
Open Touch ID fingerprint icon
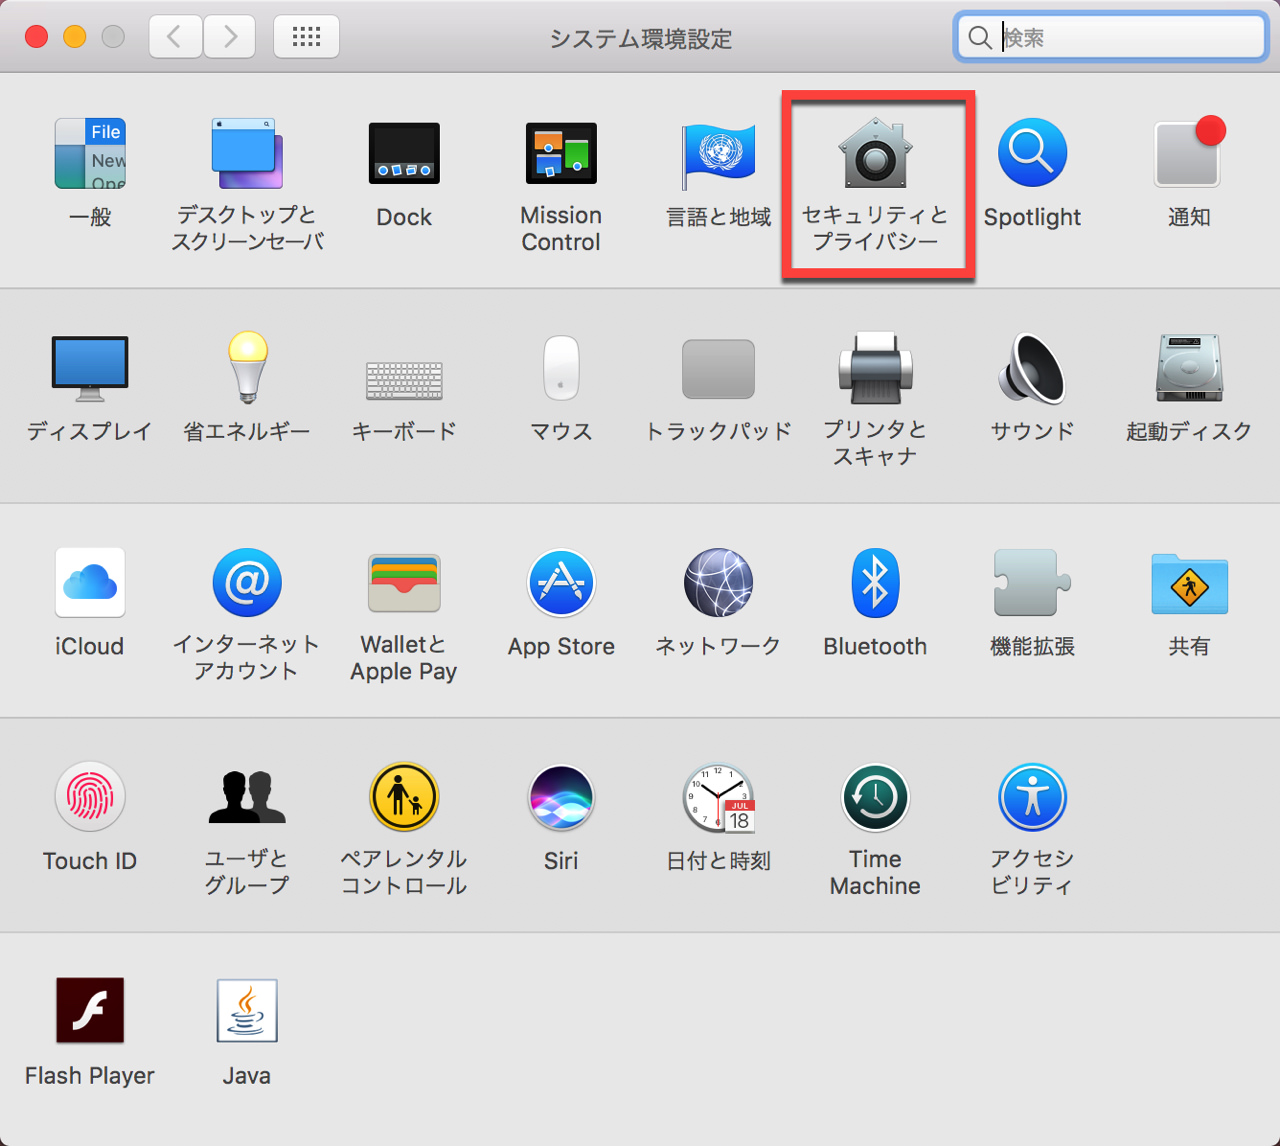(90, 797)
